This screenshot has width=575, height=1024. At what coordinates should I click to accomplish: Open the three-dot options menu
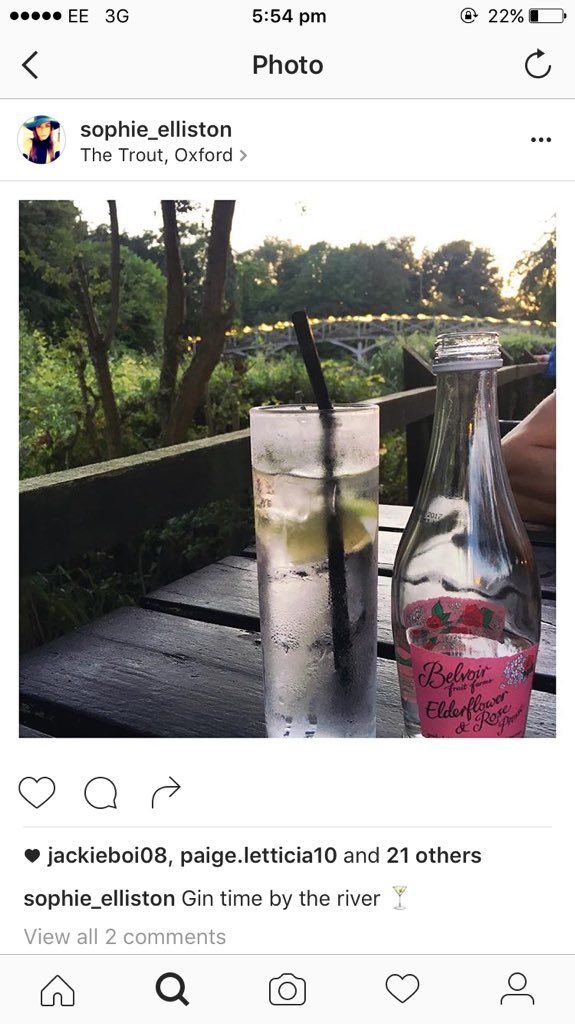[x=540, y=140]
